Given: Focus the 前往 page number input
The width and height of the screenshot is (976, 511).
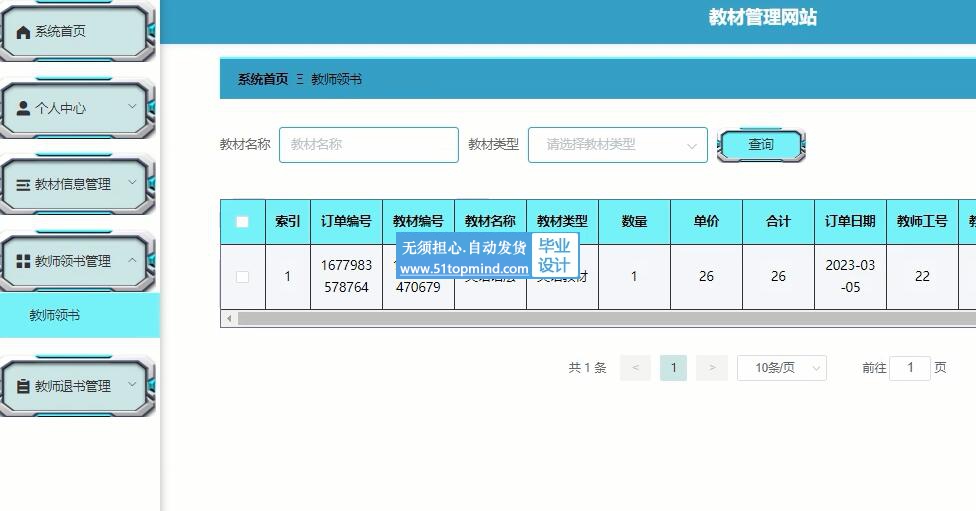Looking at the screenshot, I should [x=910, y=368].
